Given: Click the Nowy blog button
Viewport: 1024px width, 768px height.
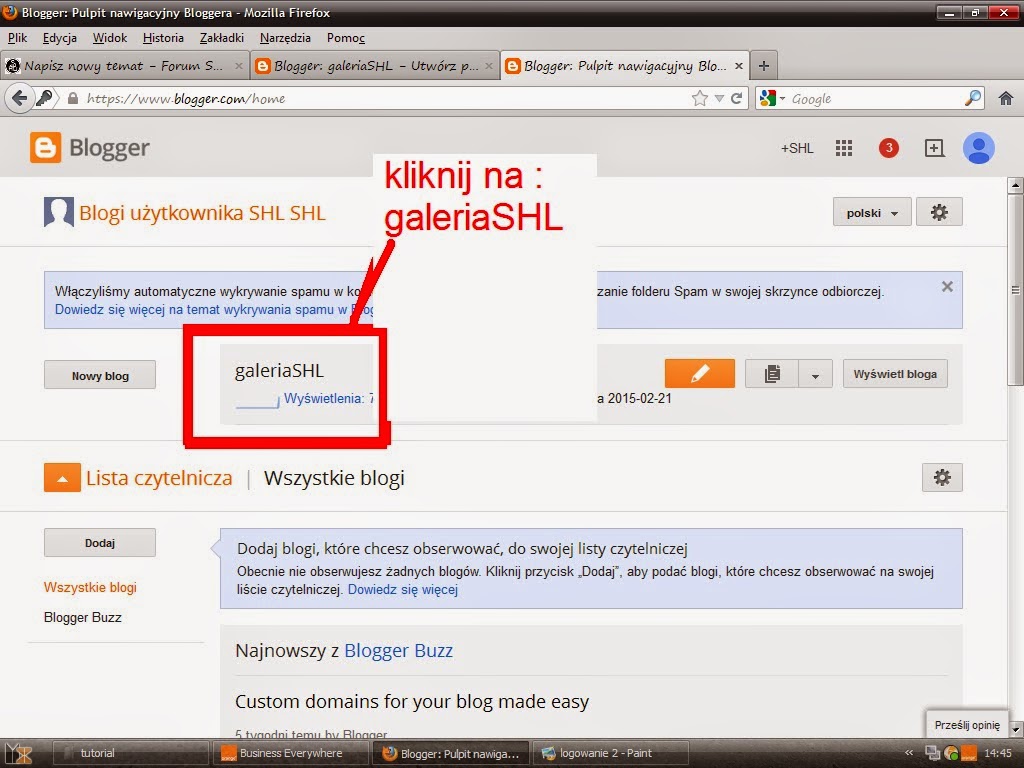Looking at the screenshot, I should pos(100,376).
